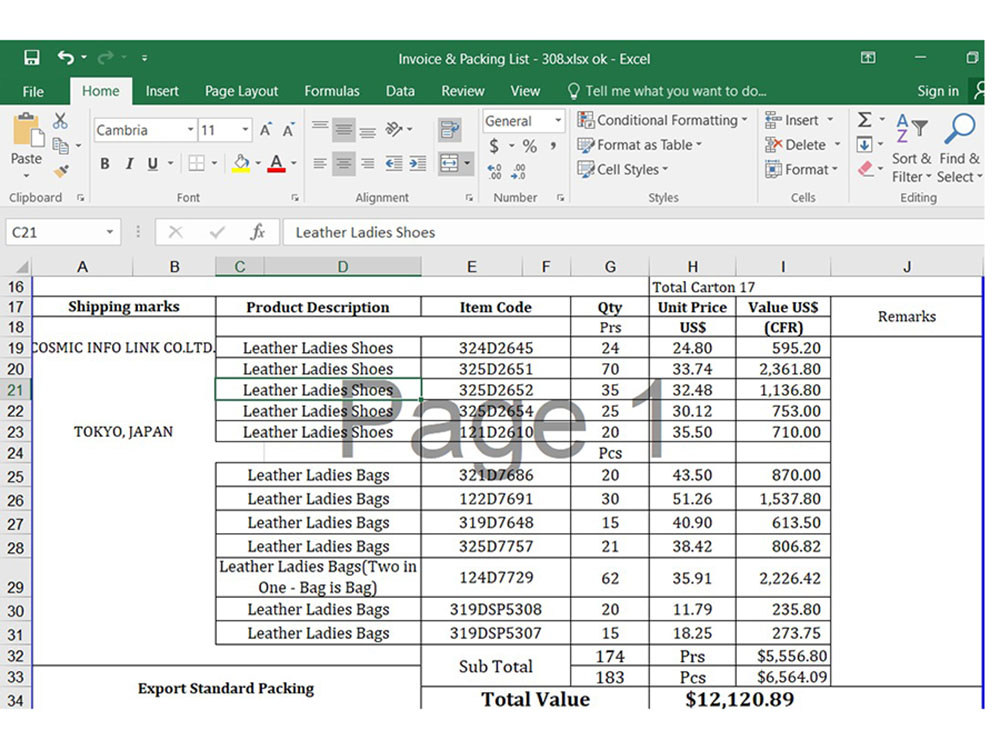The height and width of the screenshot is (750, 1000).
Task: Switch to the Review tab
Action: [462, 91]
